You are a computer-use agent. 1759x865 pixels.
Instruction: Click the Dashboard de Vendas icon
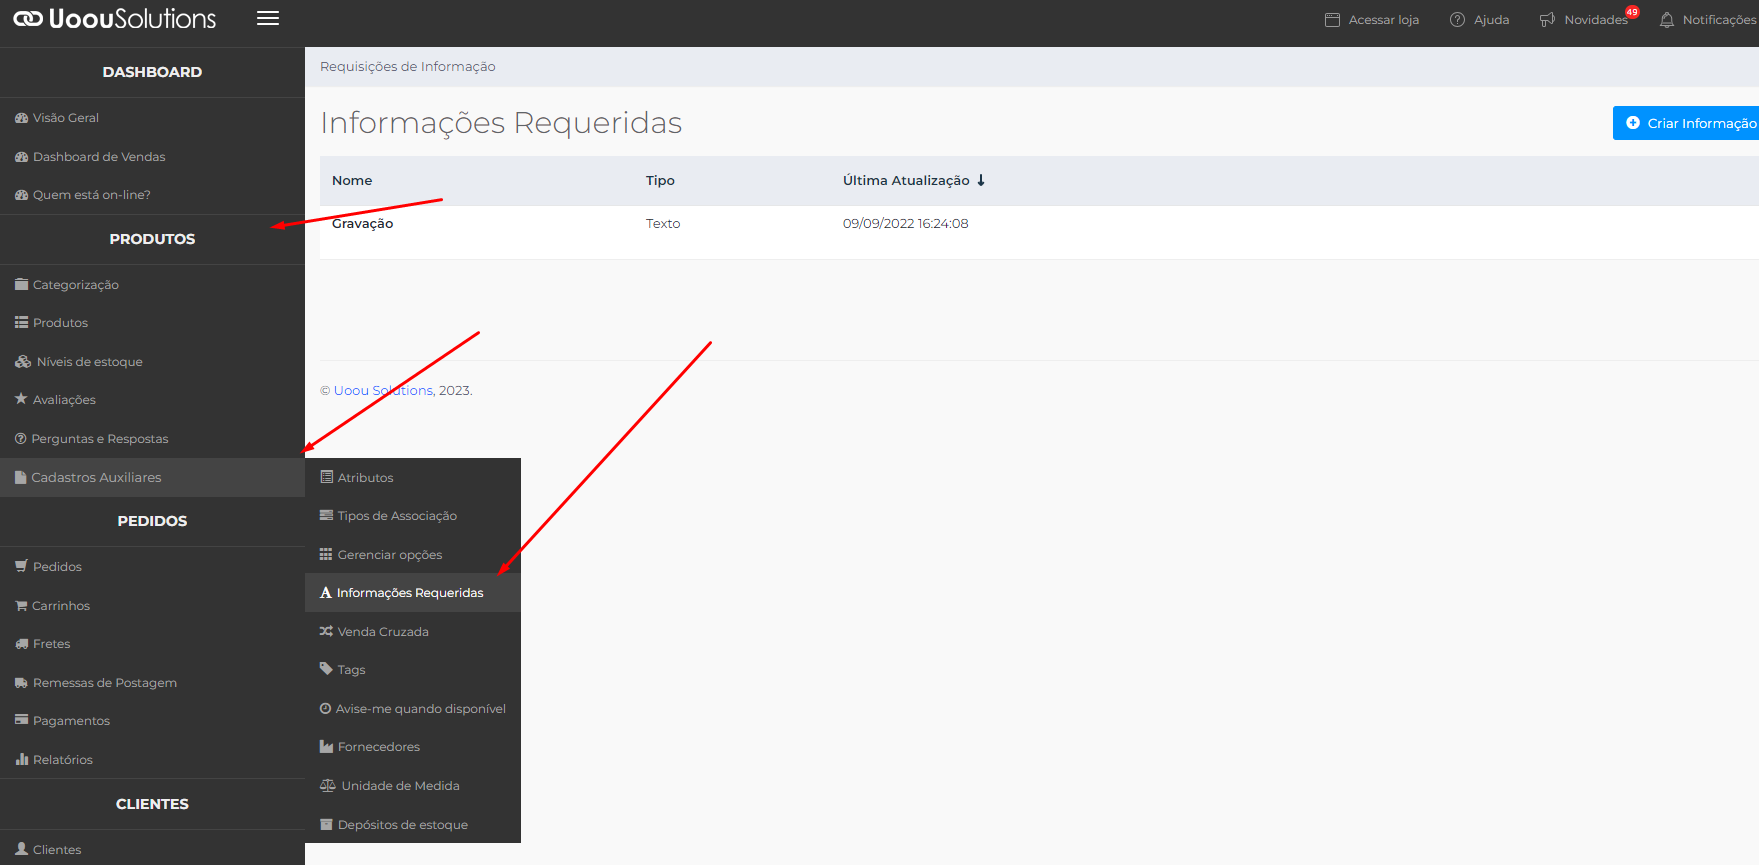[21, 157]
